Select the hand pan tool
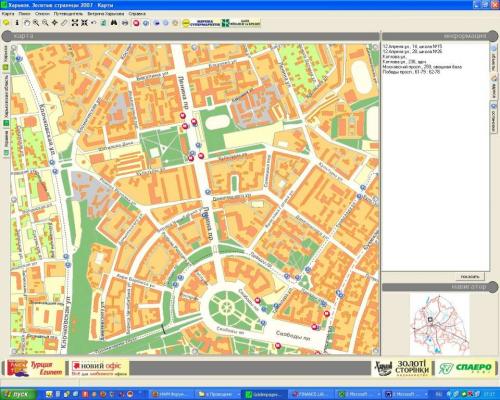Screen dimensions: 500x400 [x=27, y=23]
